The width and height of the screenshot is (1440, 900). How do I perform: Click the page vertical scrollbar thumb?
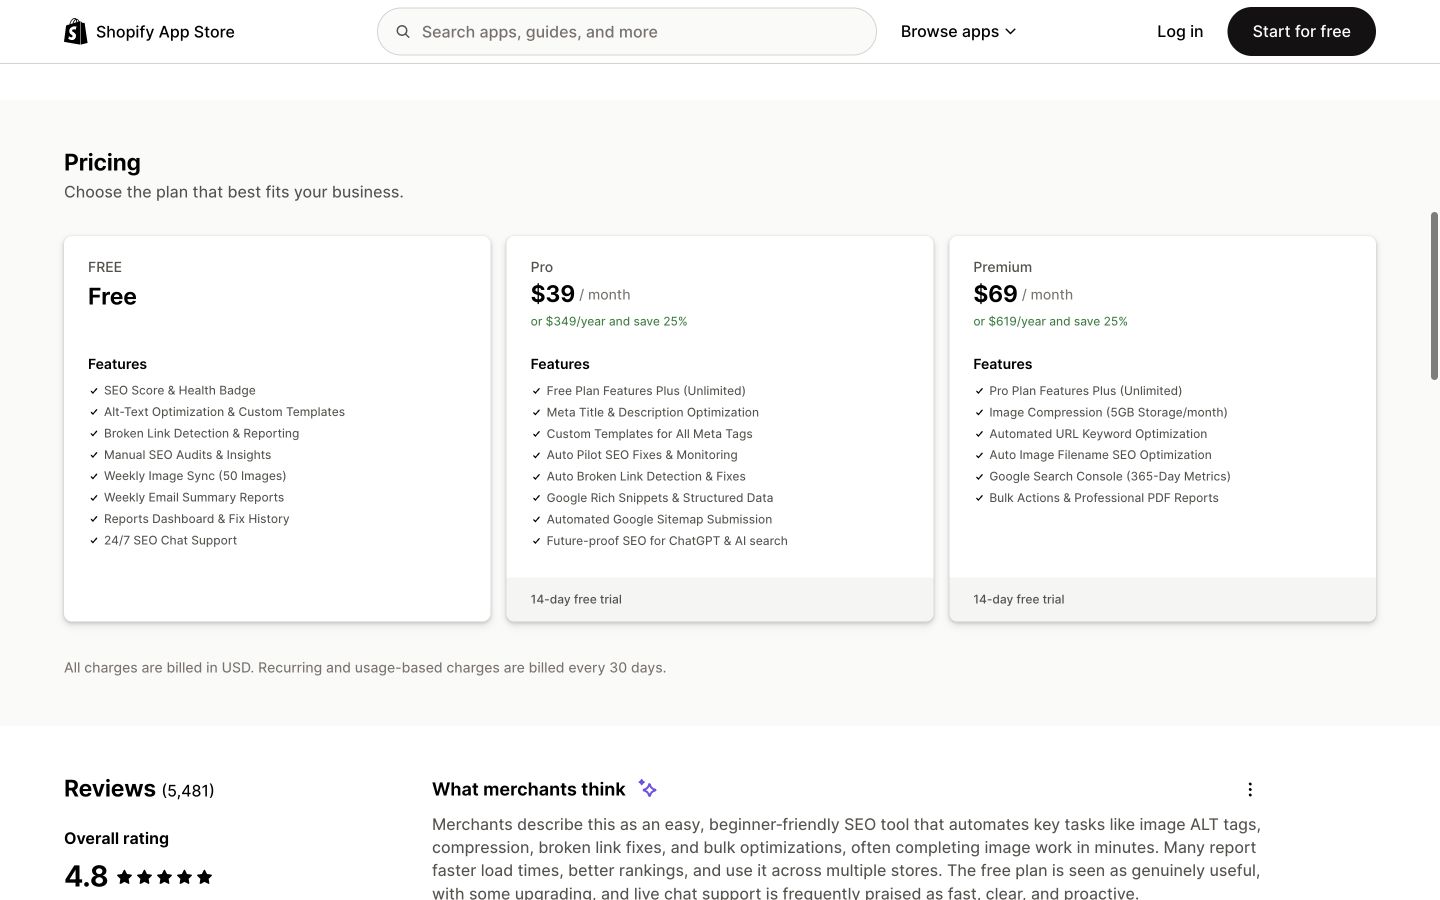pos(1434,296)
